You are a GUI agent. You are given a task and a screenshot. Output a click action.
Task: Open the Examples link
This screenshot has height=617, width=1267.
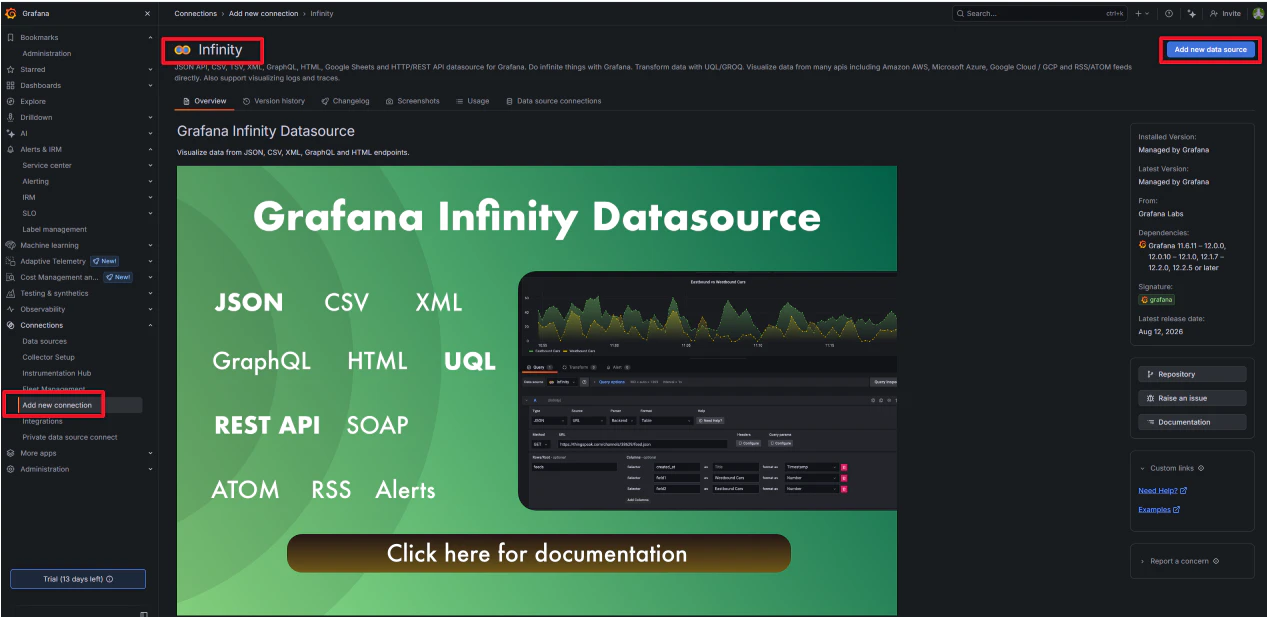pos(1159,510)
